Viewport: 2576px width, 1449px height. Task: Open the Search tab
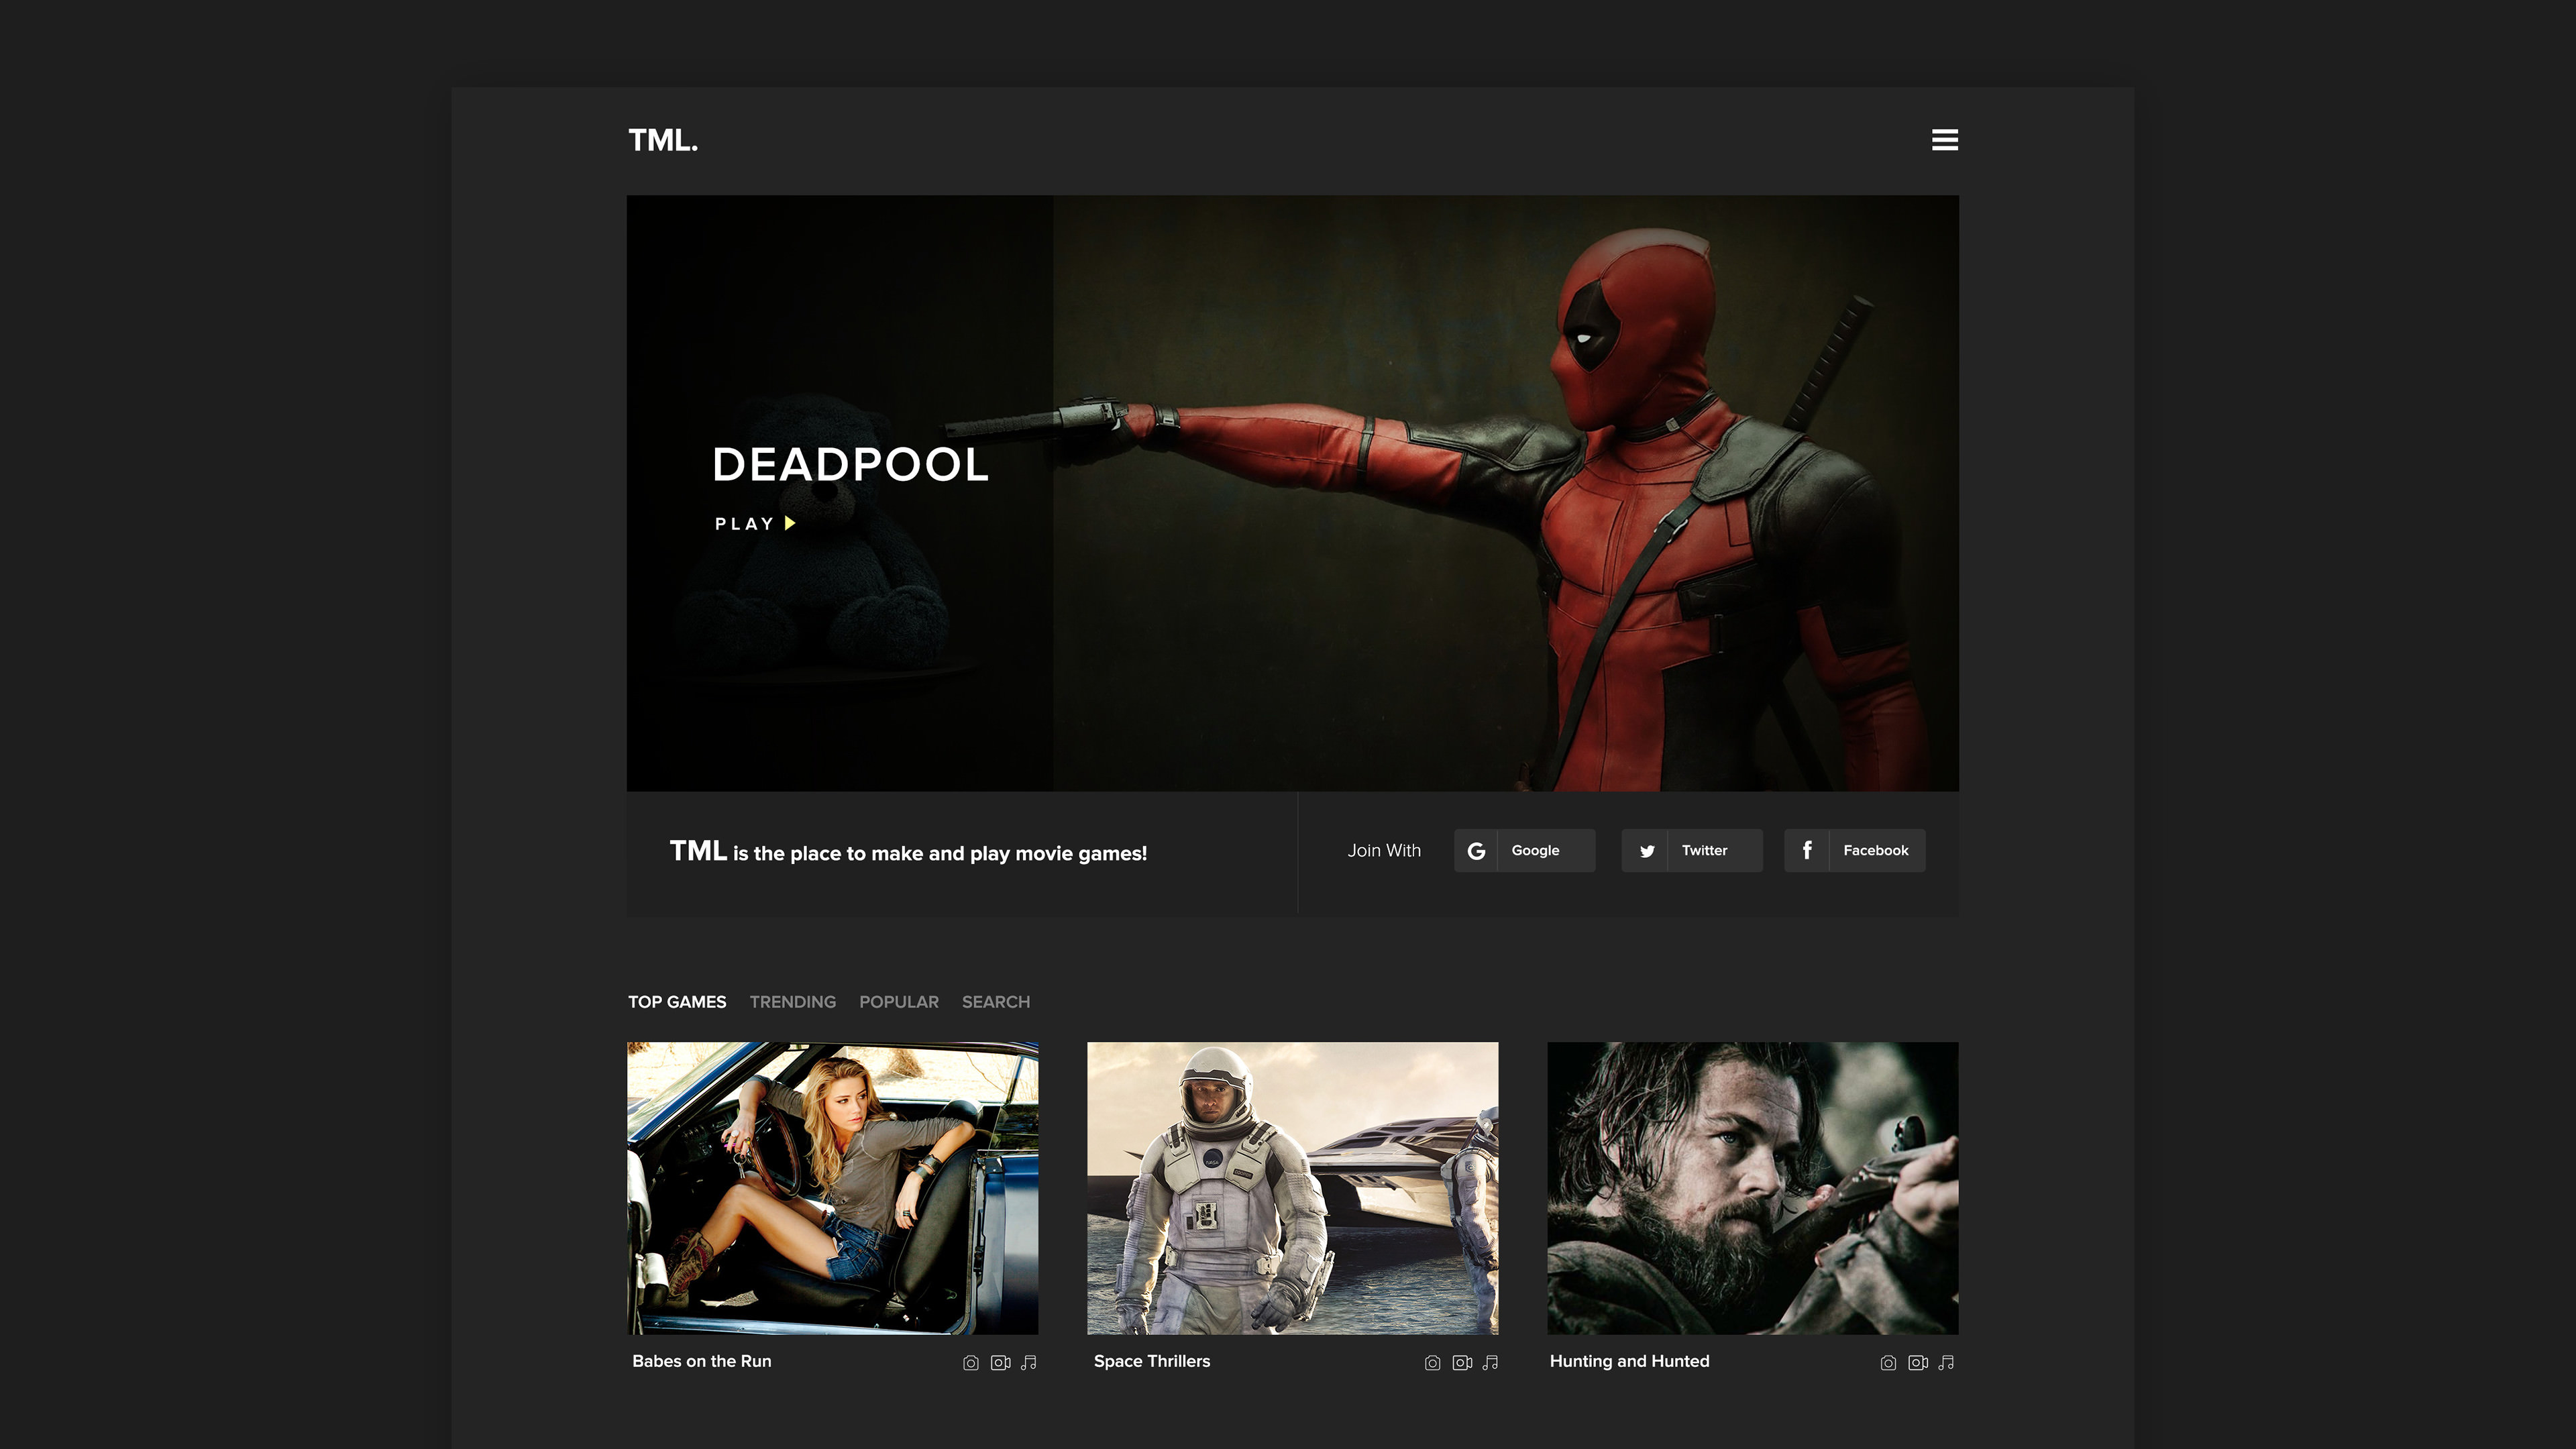point(995,1002)
